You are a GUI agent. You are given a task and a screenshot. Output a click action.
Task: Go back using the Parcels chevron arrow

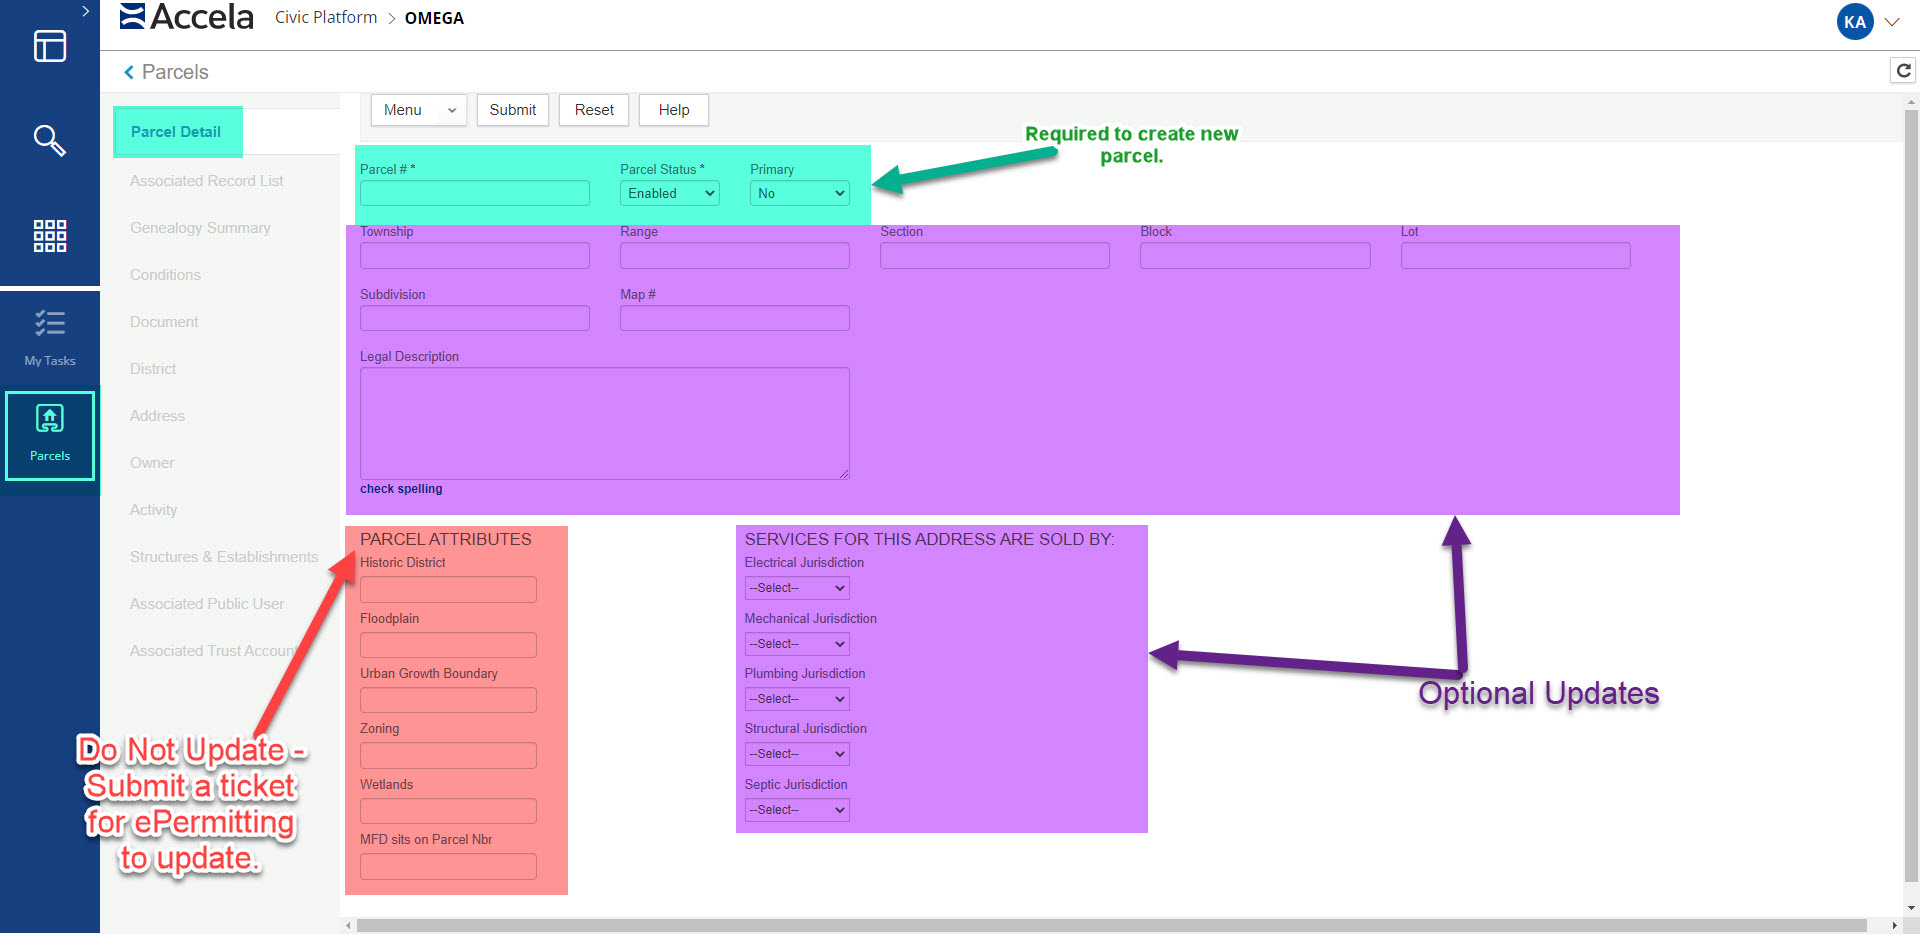(x=129, y=72)
